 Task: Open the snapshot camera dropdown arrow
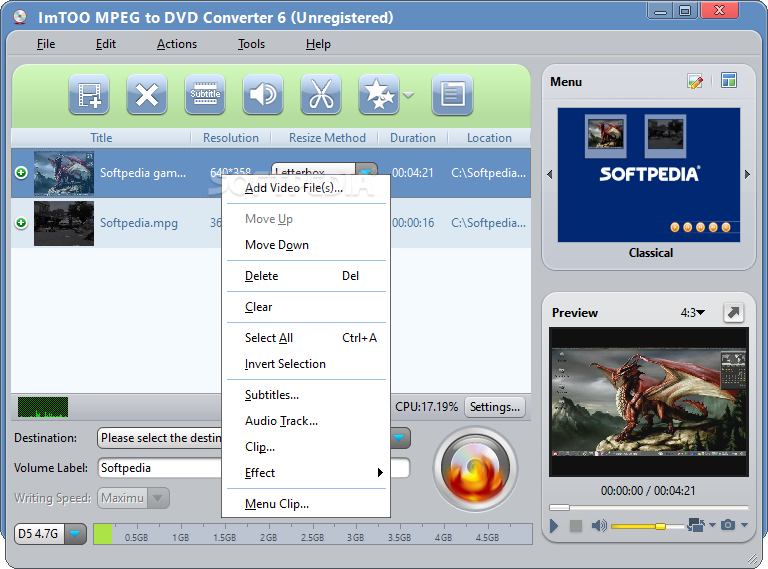[x=744, y=525]
